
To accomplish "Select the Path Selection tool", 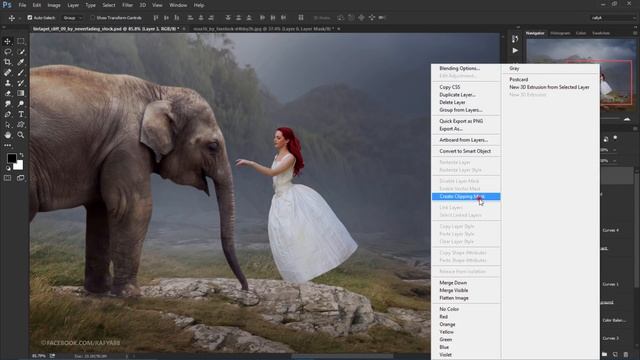I will pyautogui.click(x=7, y=125).
